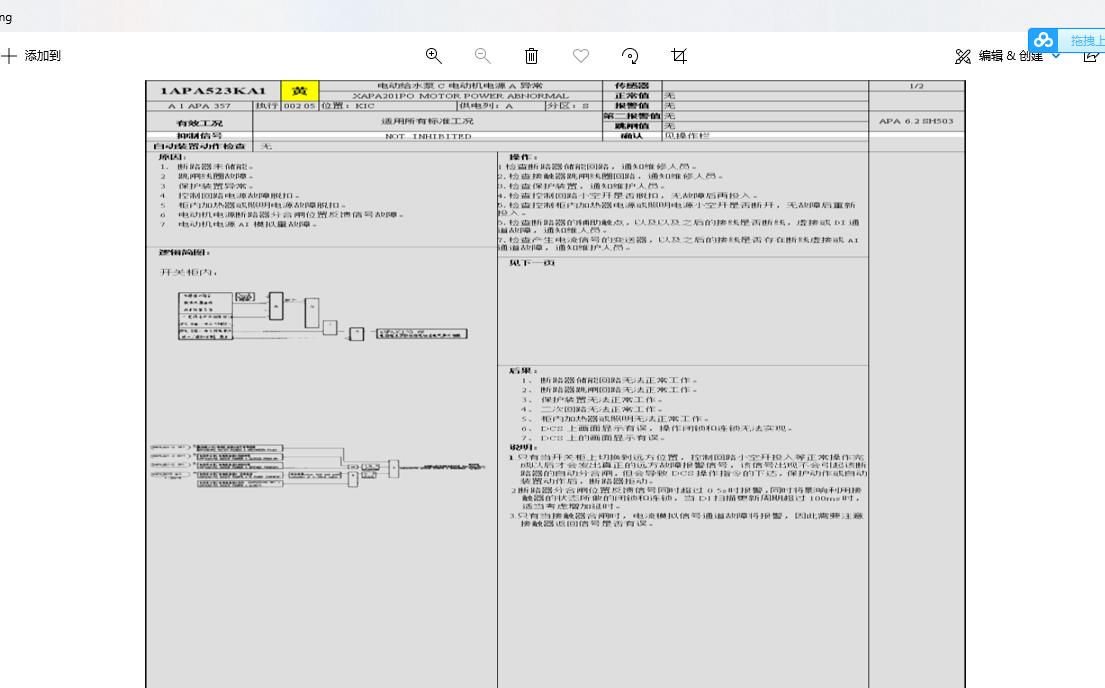The height and width of the screenshot is (688, 1105).
Task: Delete the photo with the trash icon
Action: (x=532, y=56)
